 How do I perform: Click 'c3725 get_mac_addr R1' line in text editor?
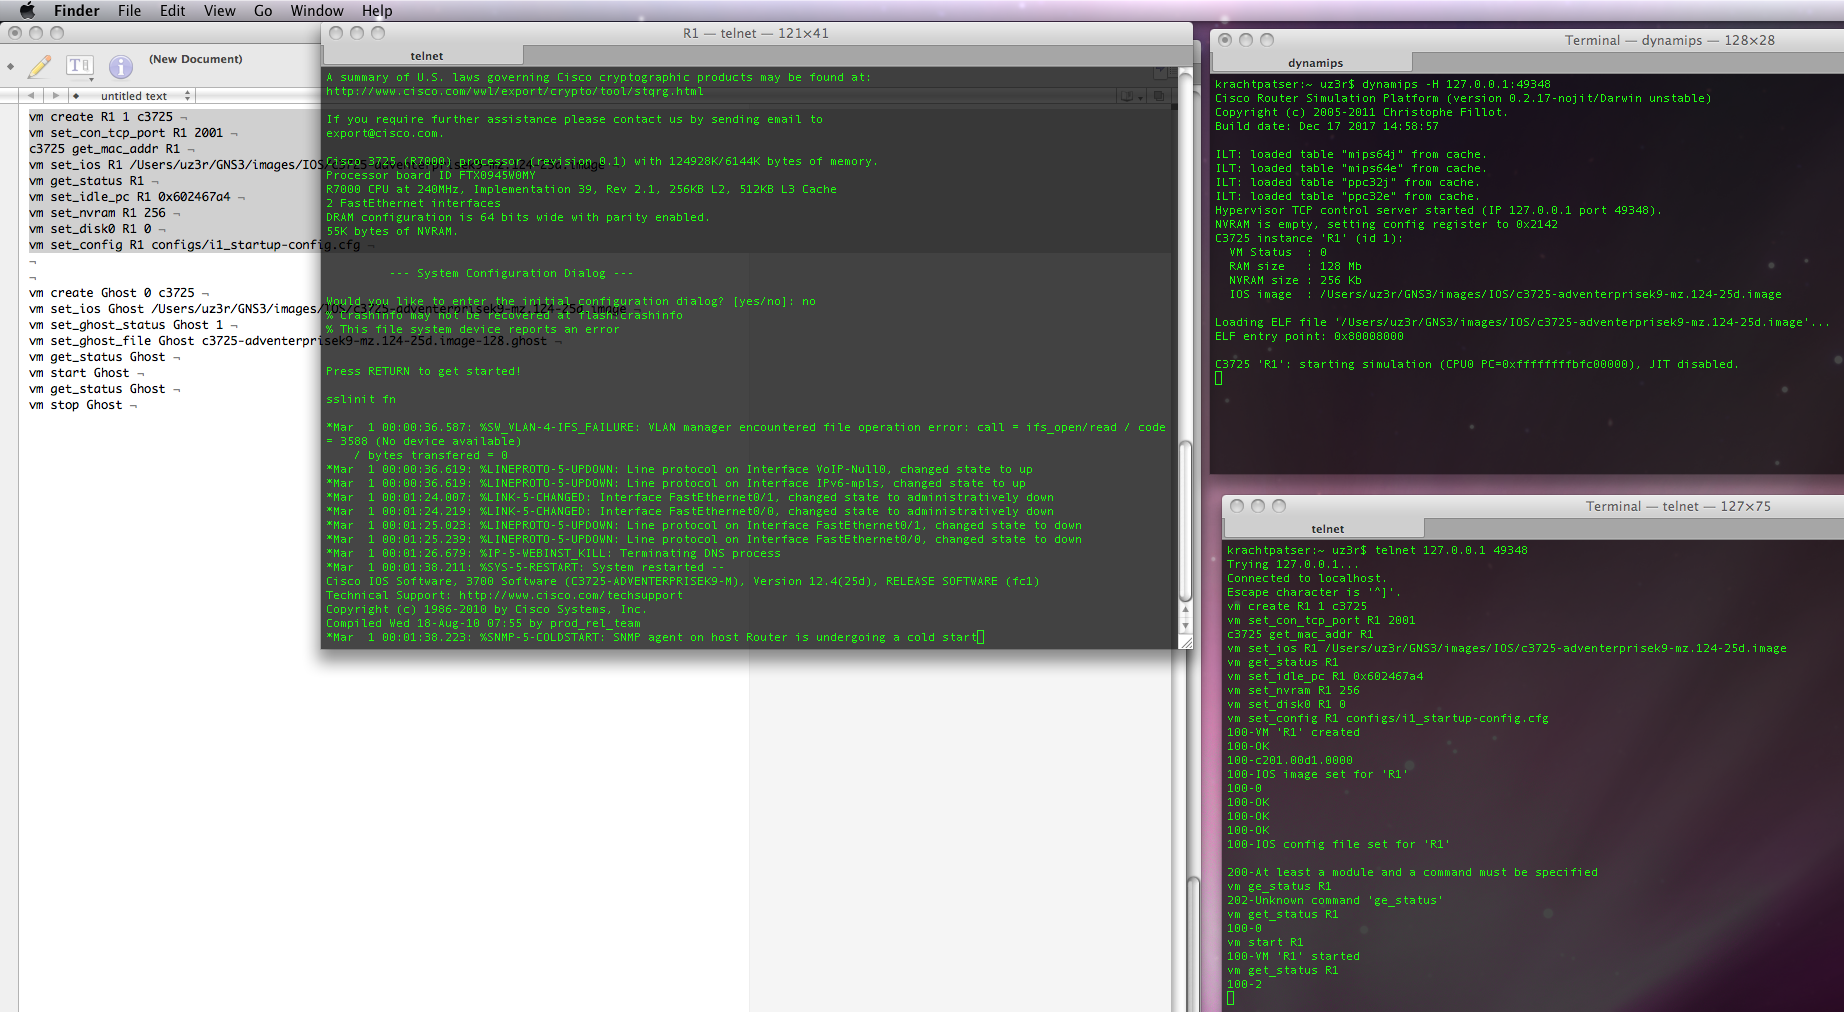pos(105,149)
